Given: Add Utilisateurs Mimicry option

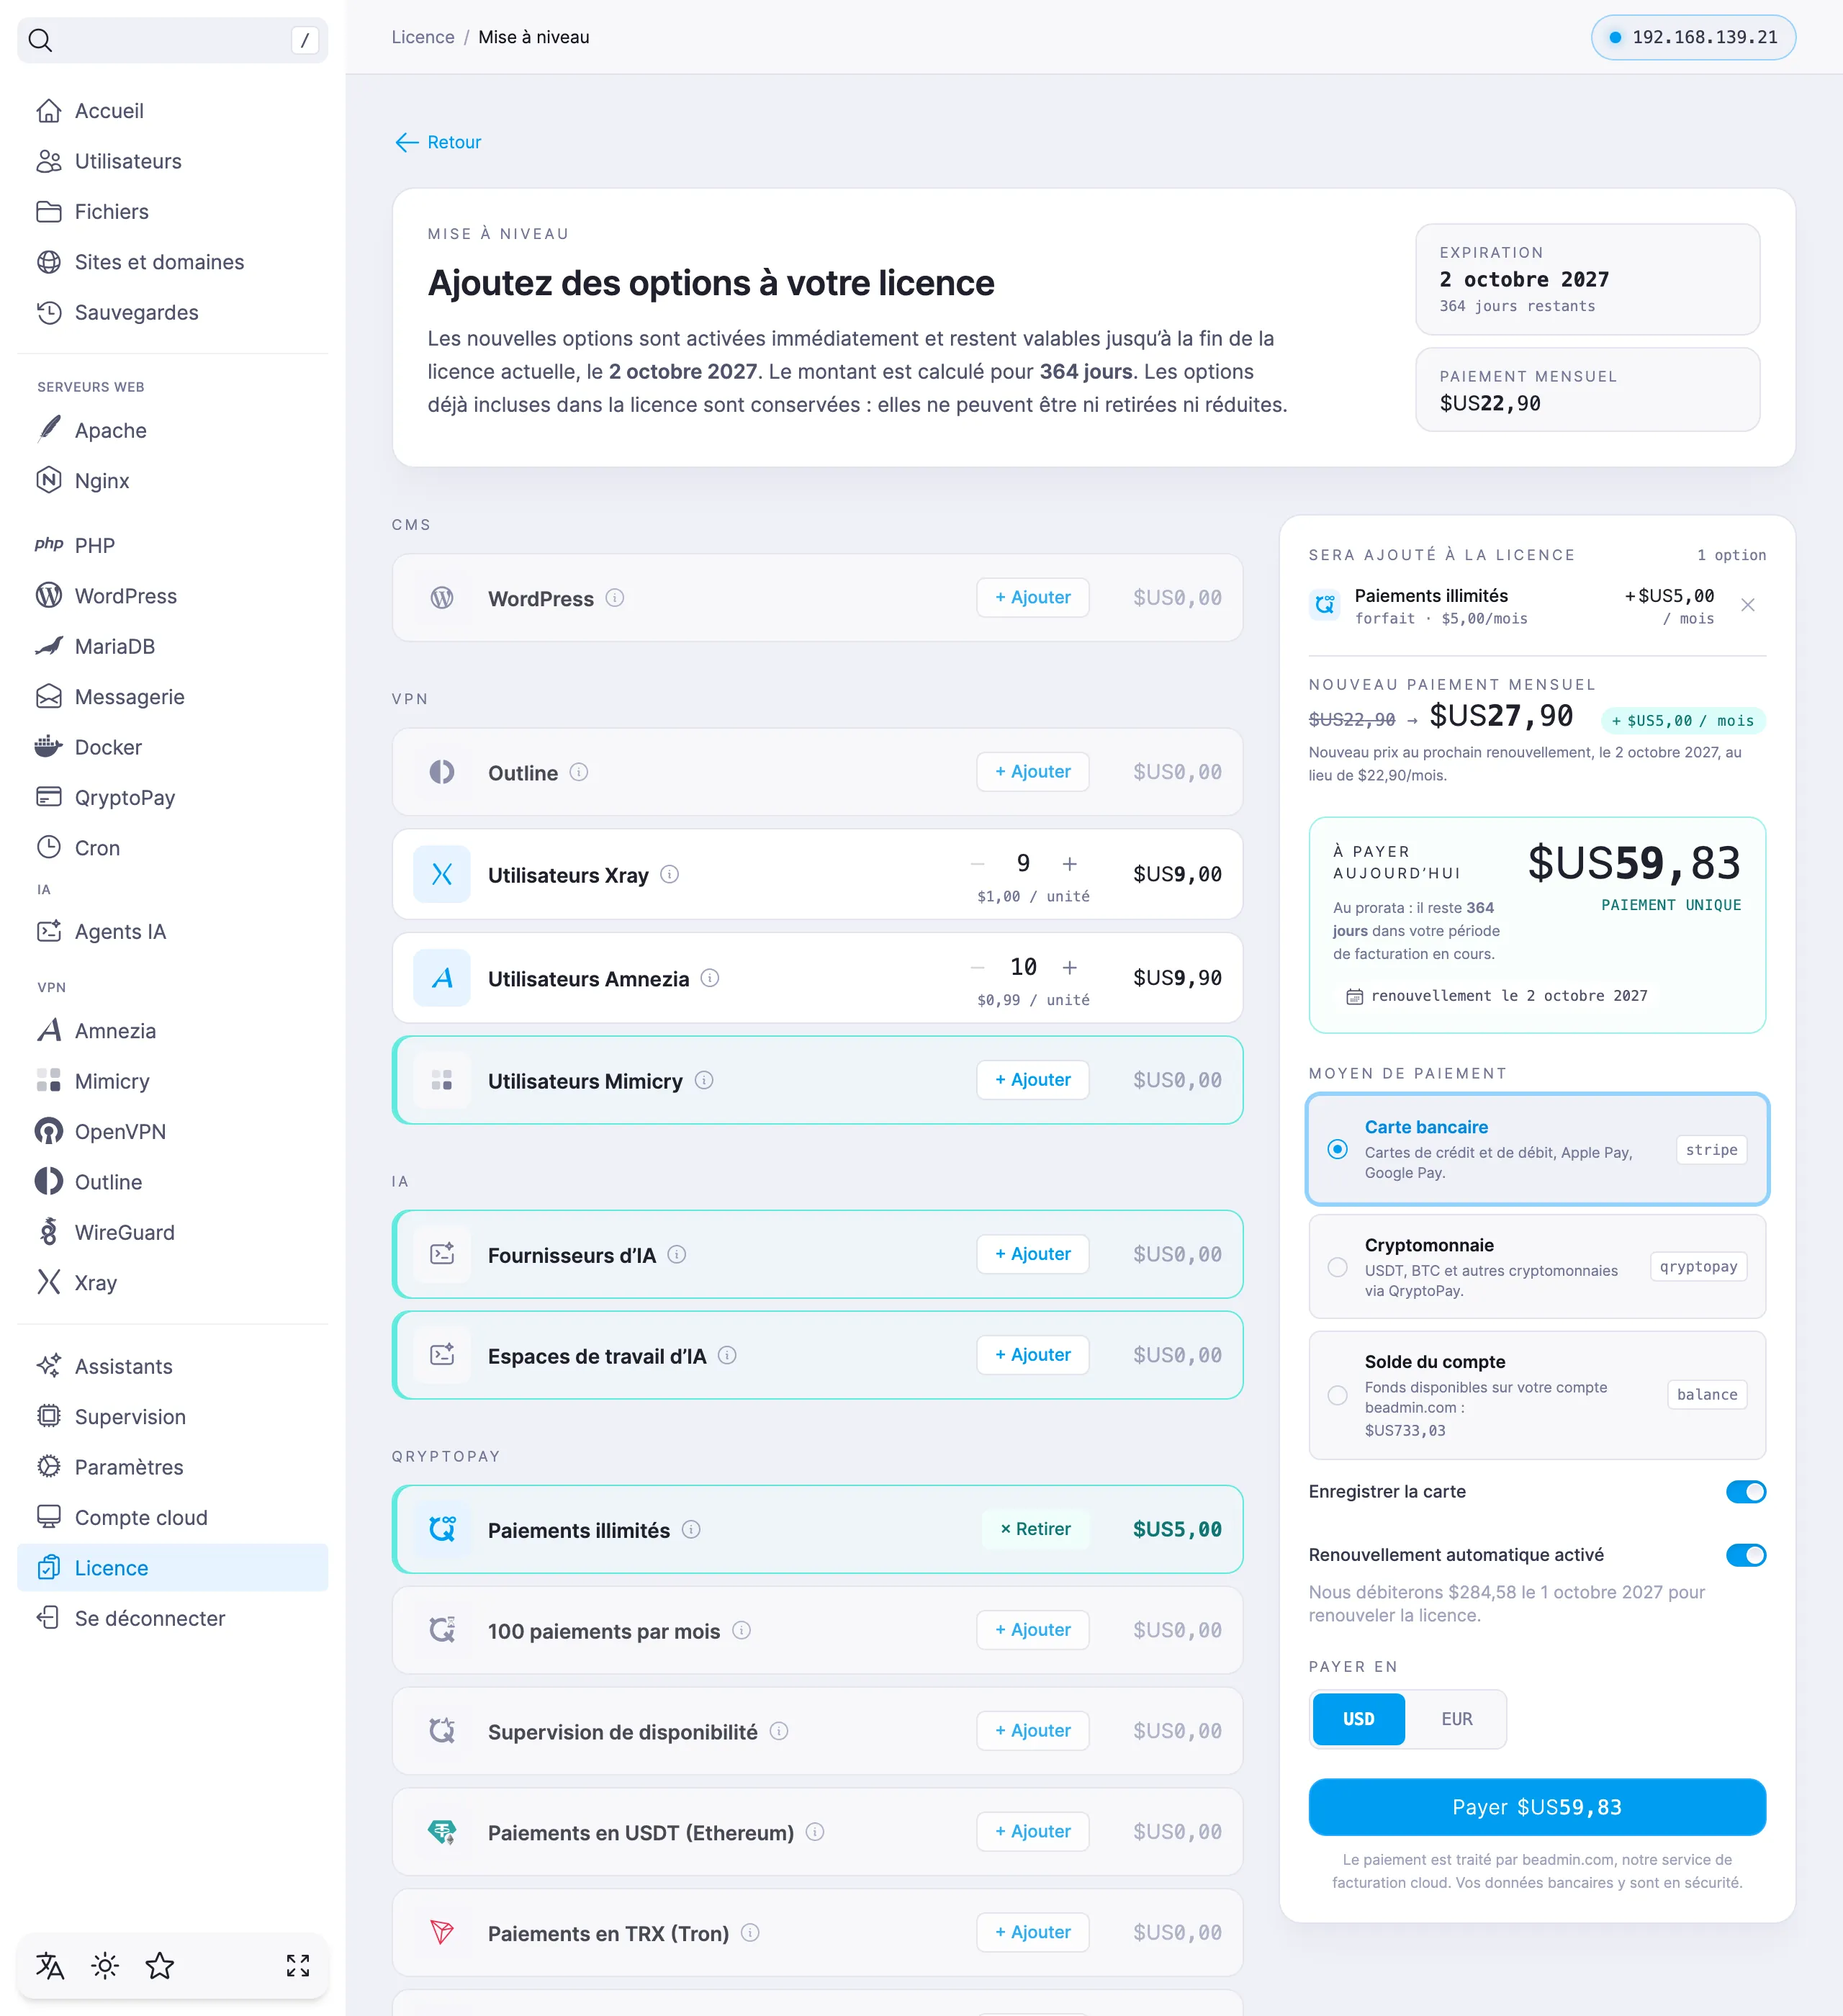Looking at the screenshot, I should (x=1033, y=1080).
